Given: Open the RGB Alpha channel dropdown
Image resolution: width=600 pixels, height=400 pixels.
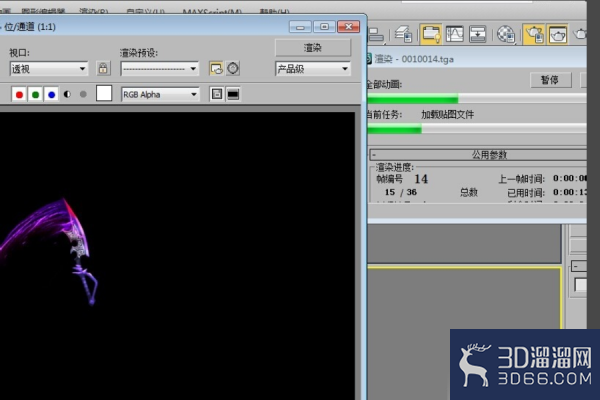Looking at the screenshot, I should tap(160, 94).
